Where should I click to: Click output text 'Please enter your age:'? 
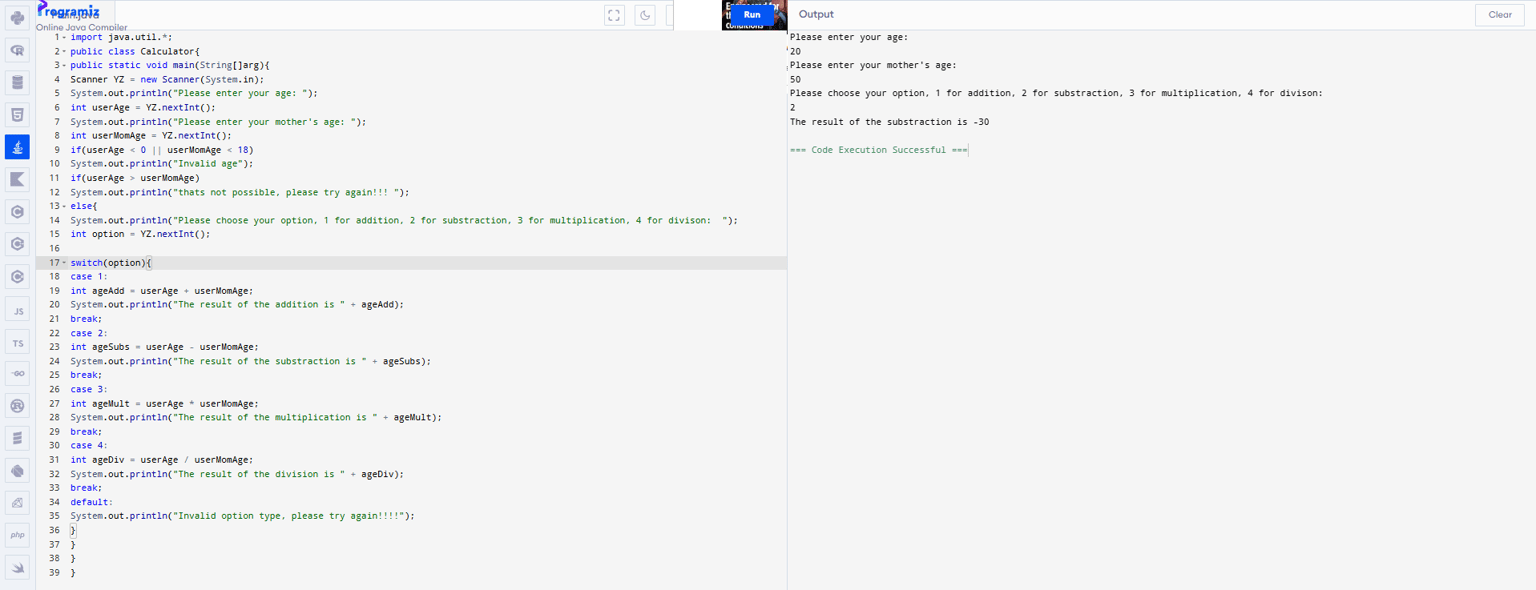(x=849, y=37)
